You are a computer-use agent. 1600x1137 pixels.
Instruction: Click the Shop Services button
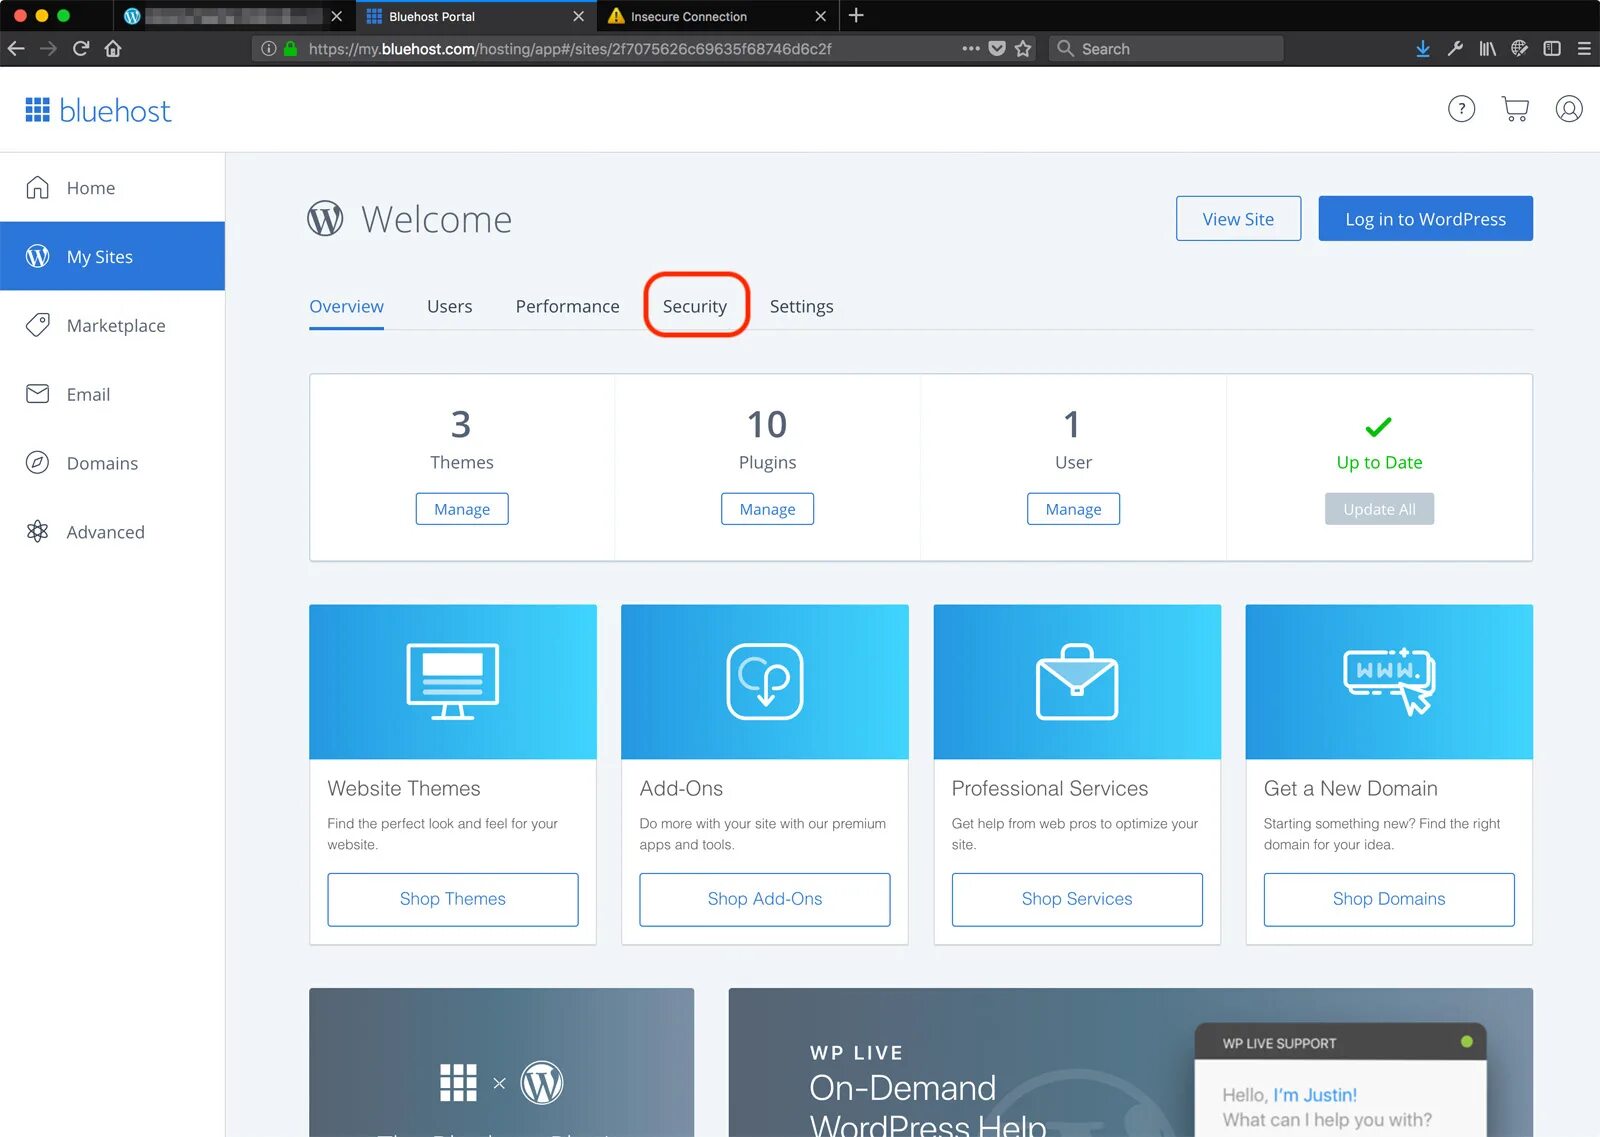coord(1077,899)
